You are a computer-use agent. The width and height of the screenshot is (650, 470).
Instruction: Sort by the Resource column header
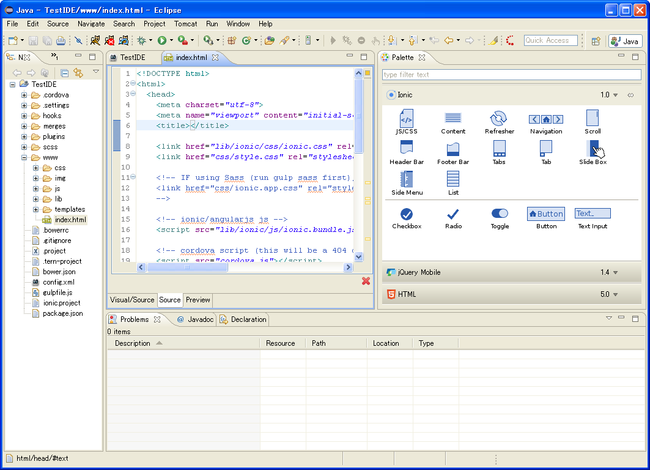[283, 343]
